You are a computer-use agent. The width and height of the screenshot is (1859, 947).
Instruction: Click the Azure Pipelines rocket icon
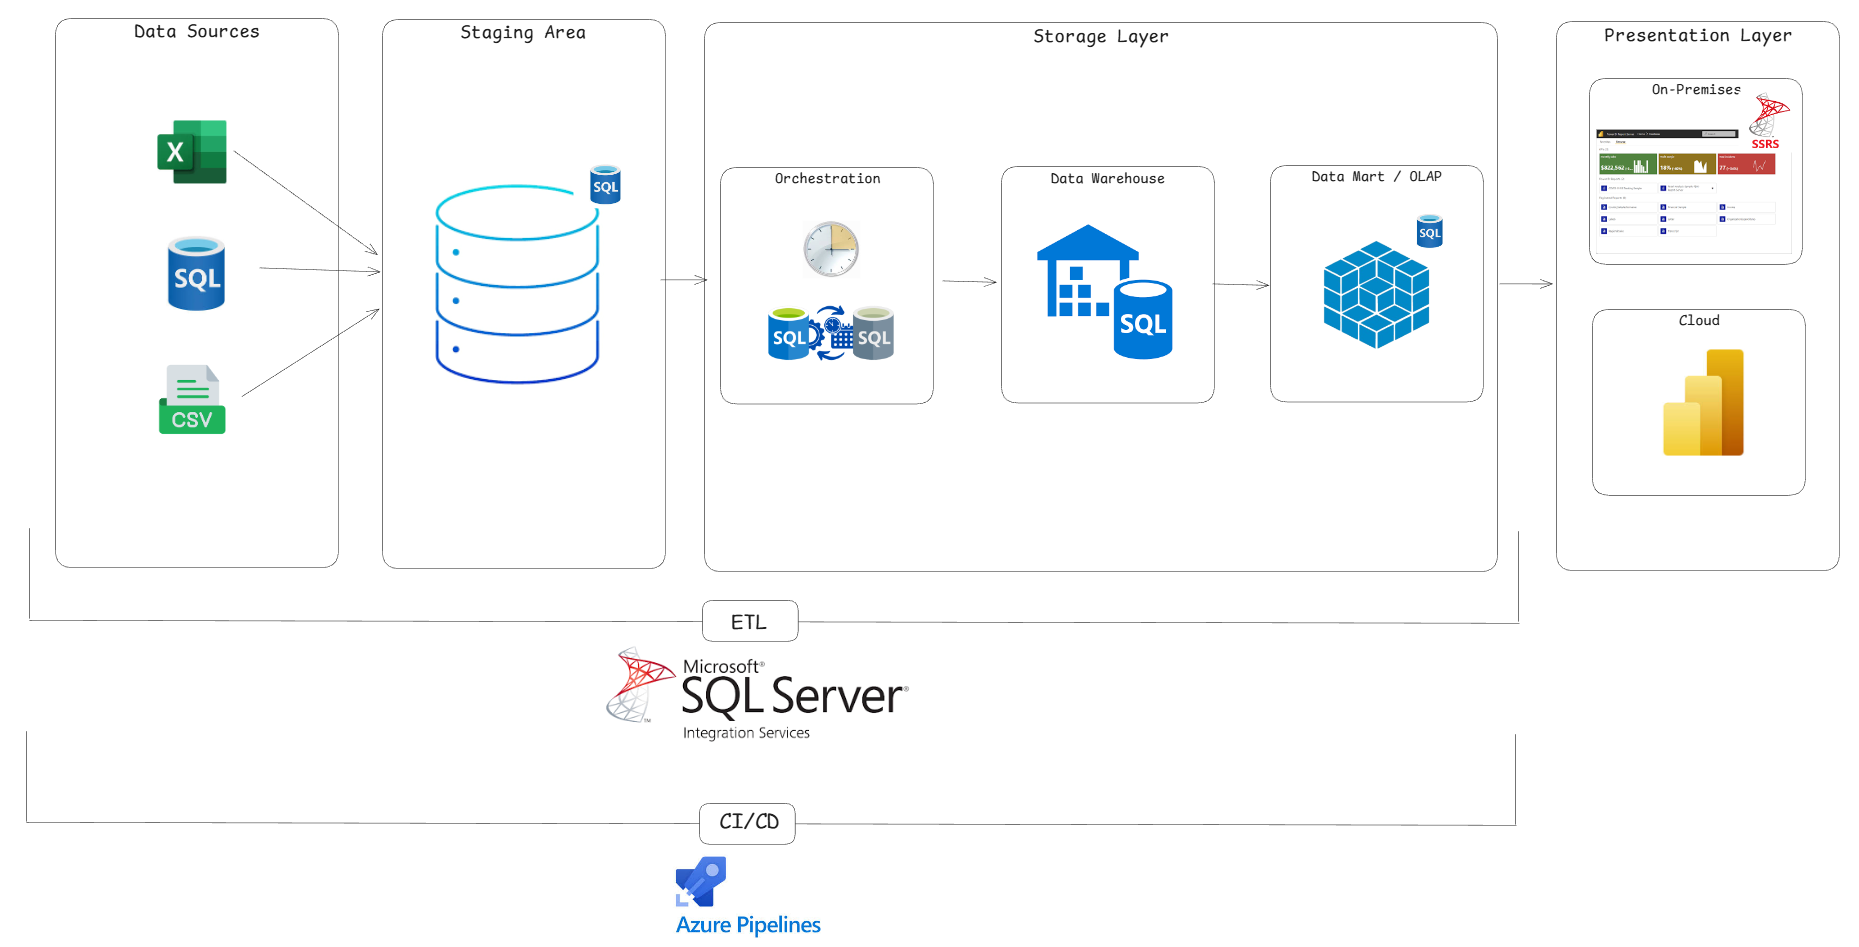[x=701, y=881]
